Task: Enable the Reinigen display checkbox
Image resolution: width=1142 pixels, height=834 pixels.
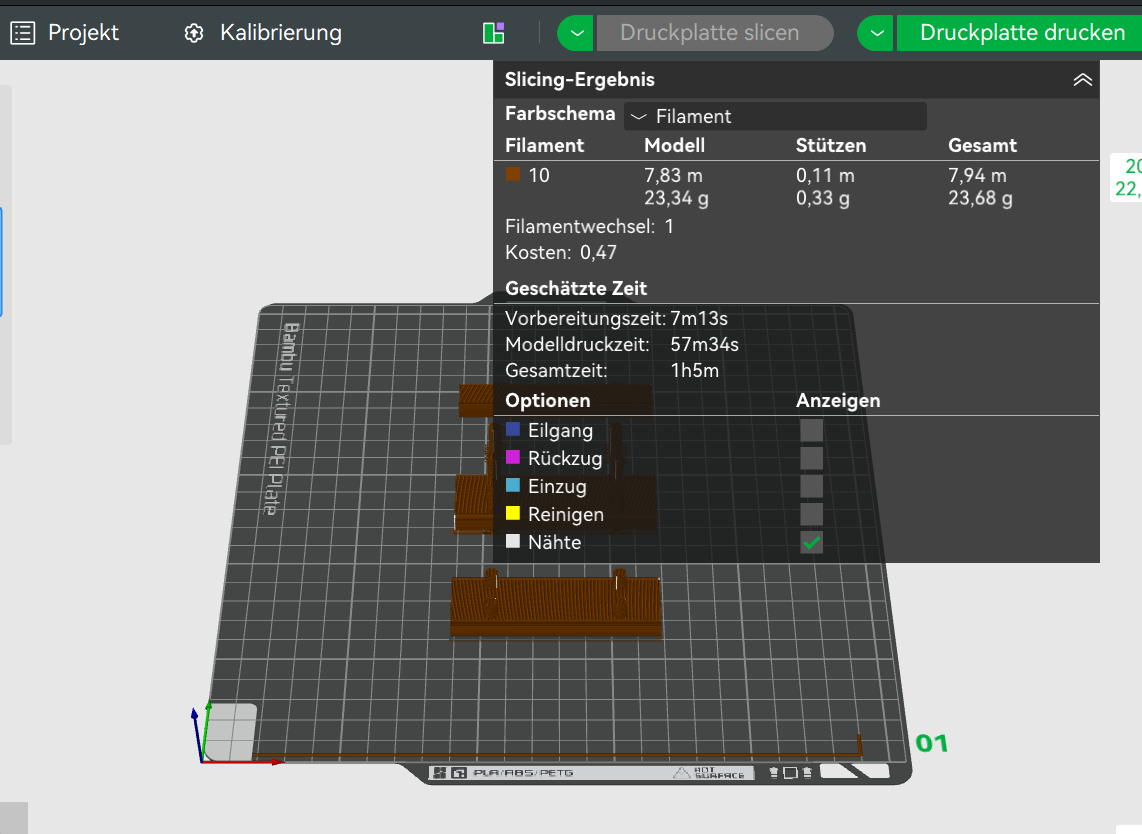Action: (x=811, y=514)
